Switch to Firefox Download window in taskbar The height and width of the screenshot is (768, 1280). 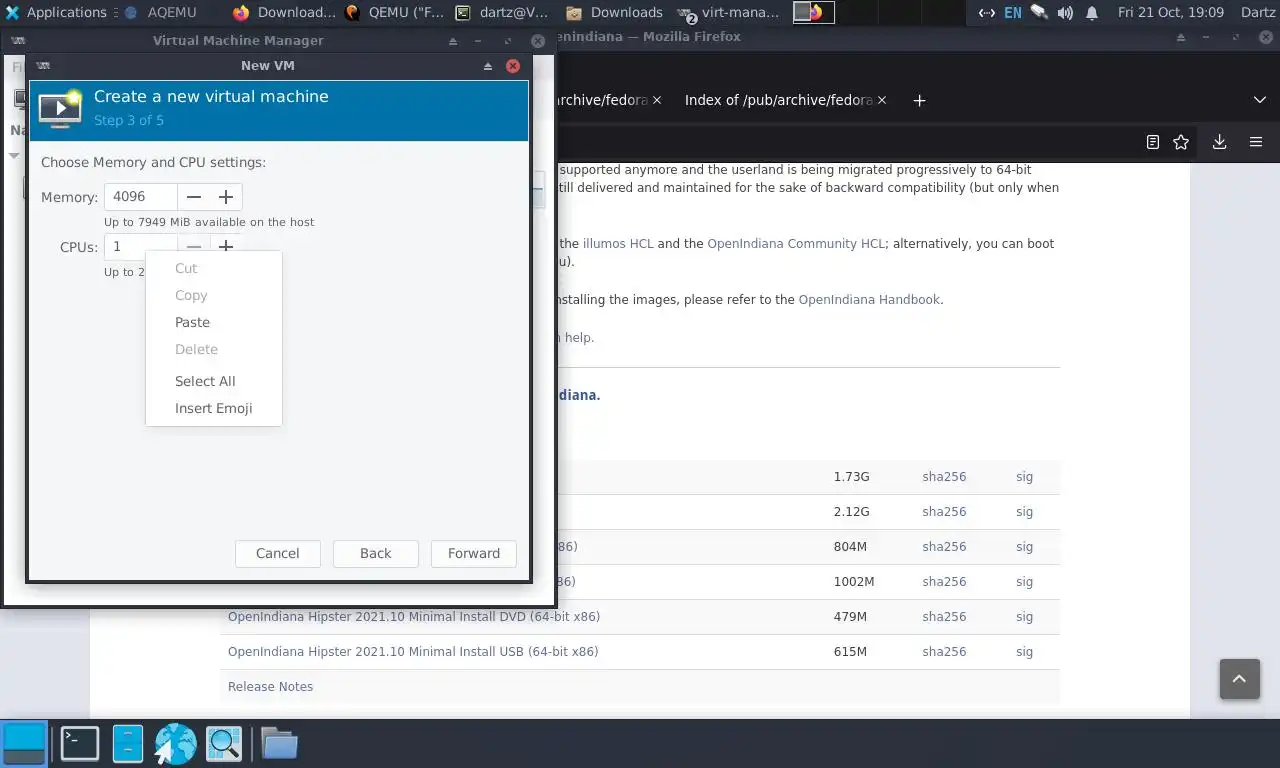click(284, 12)
